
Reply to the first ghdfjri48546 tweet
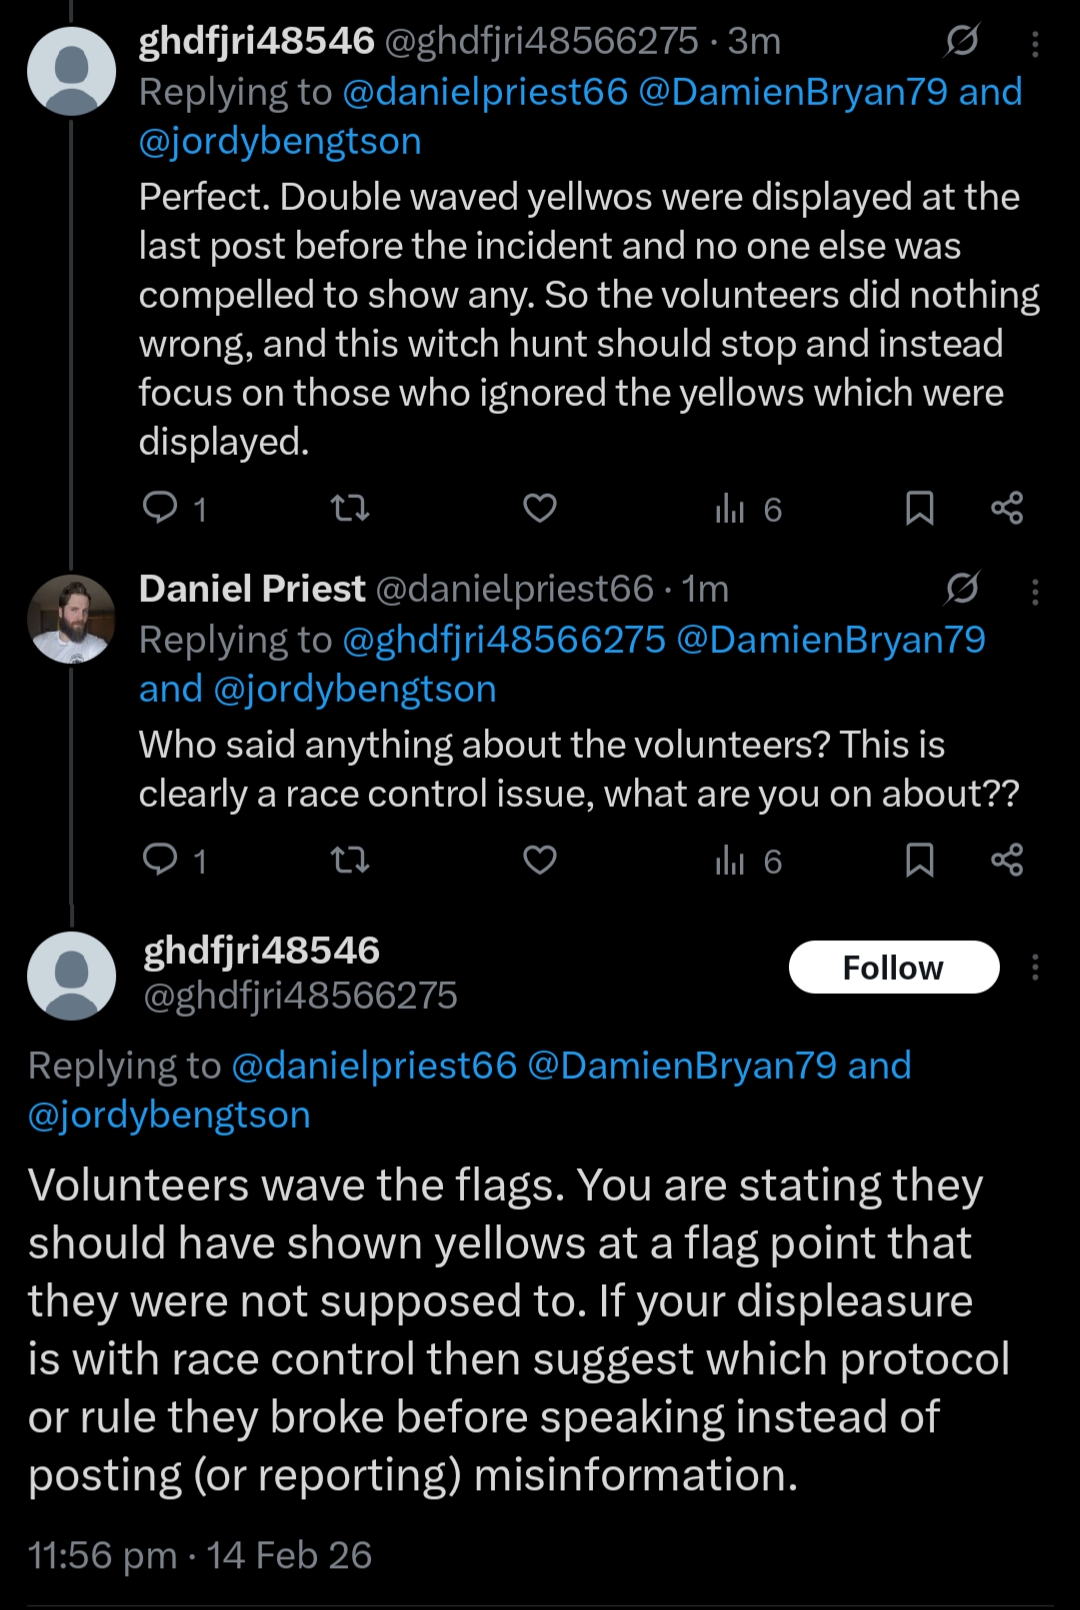160,508
